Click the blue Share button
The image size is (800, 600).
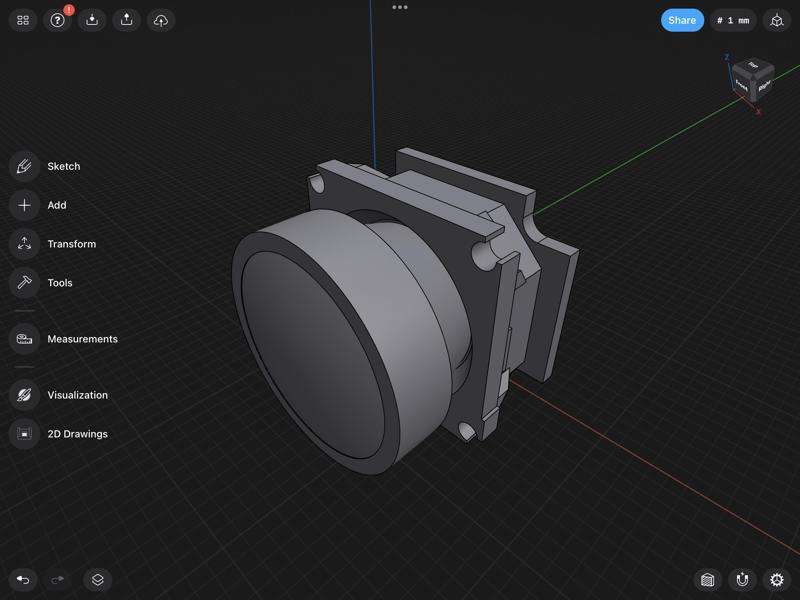click(682, 20)
